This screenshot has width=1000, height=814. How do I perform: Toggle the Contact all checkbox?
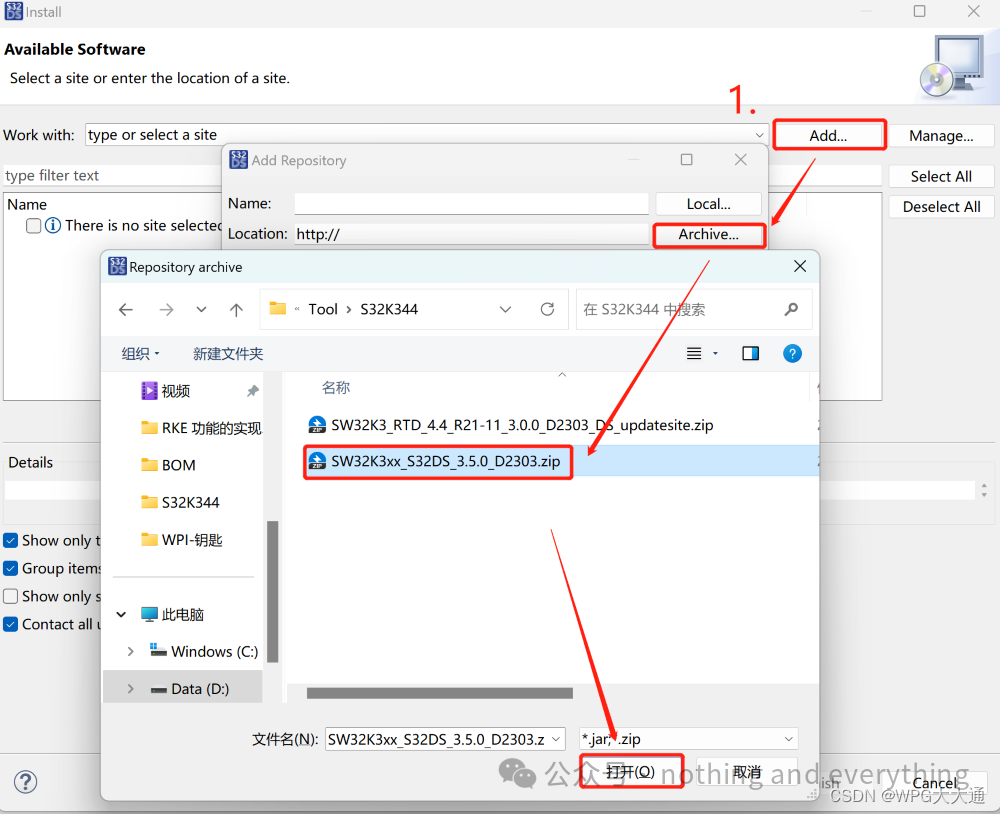(11, 624)
